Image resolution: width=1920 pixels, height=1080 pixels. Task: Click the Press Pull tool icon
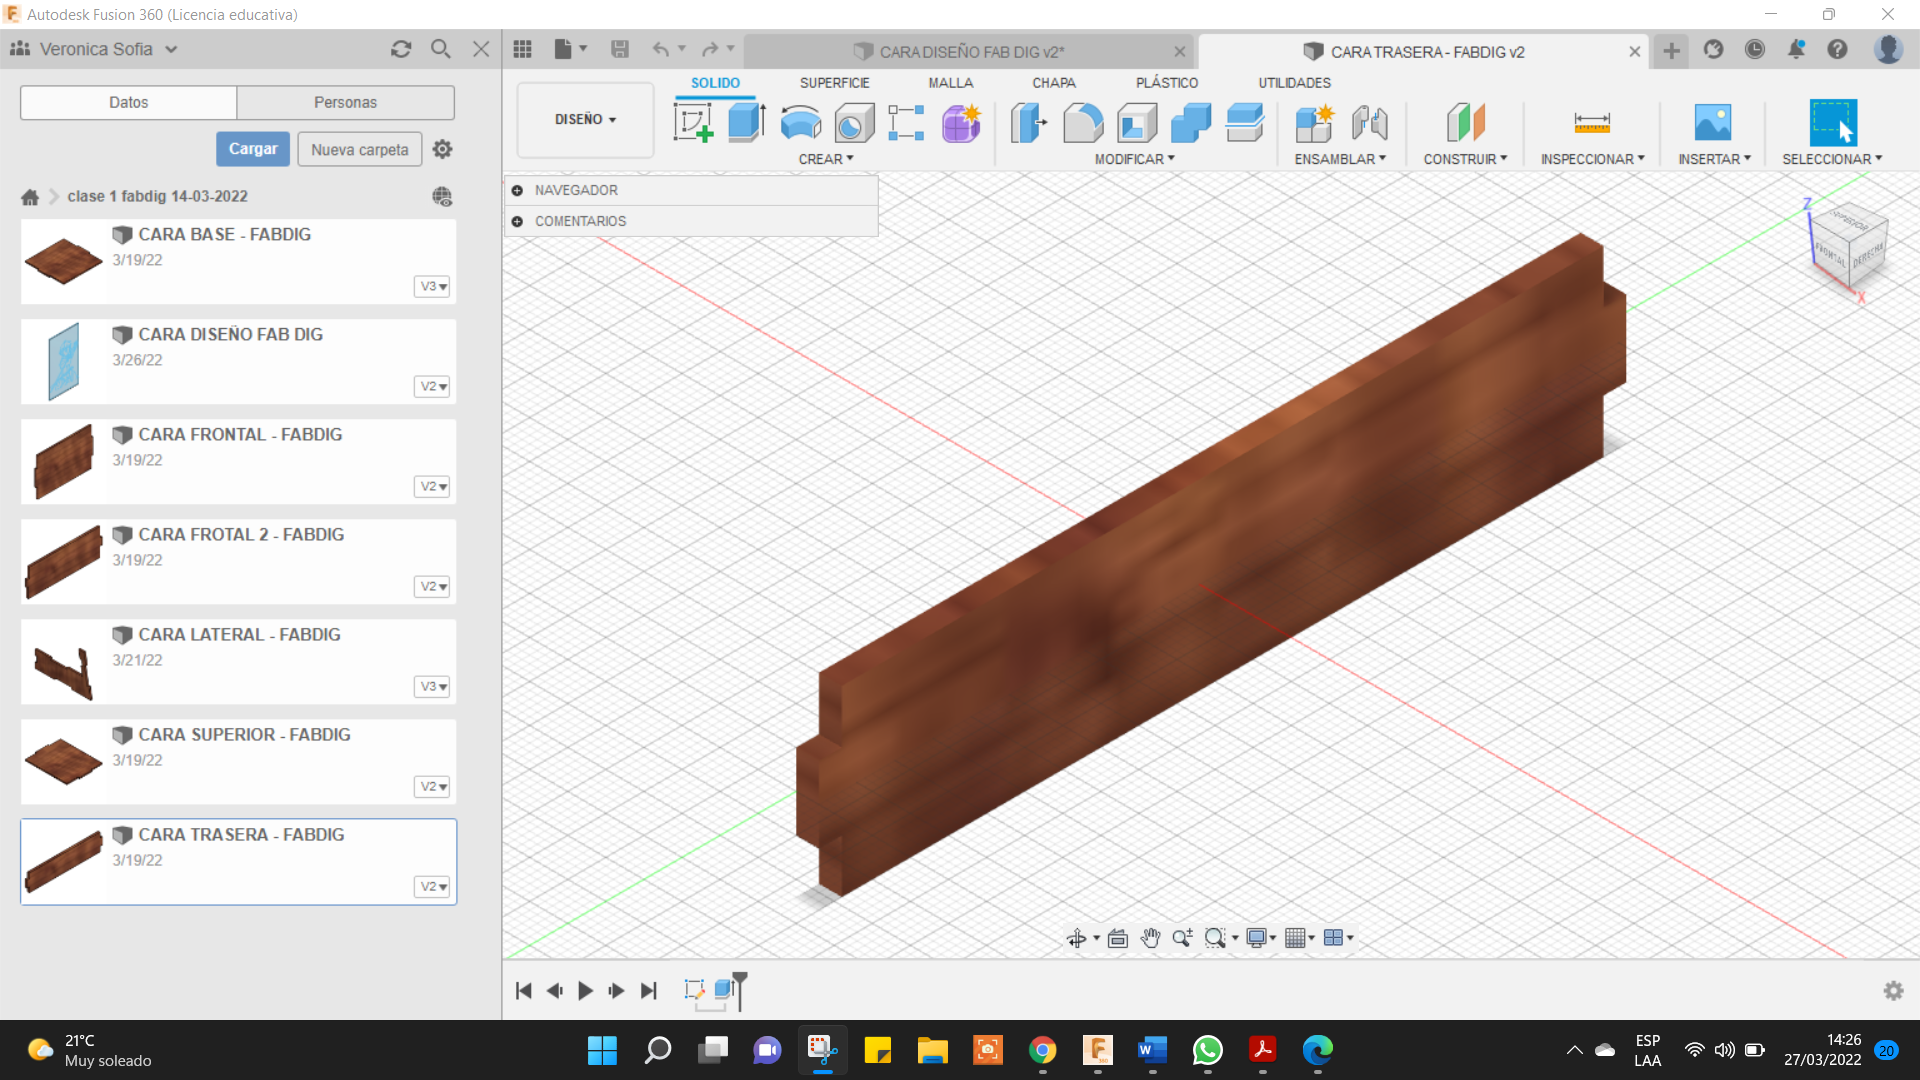1028,123
